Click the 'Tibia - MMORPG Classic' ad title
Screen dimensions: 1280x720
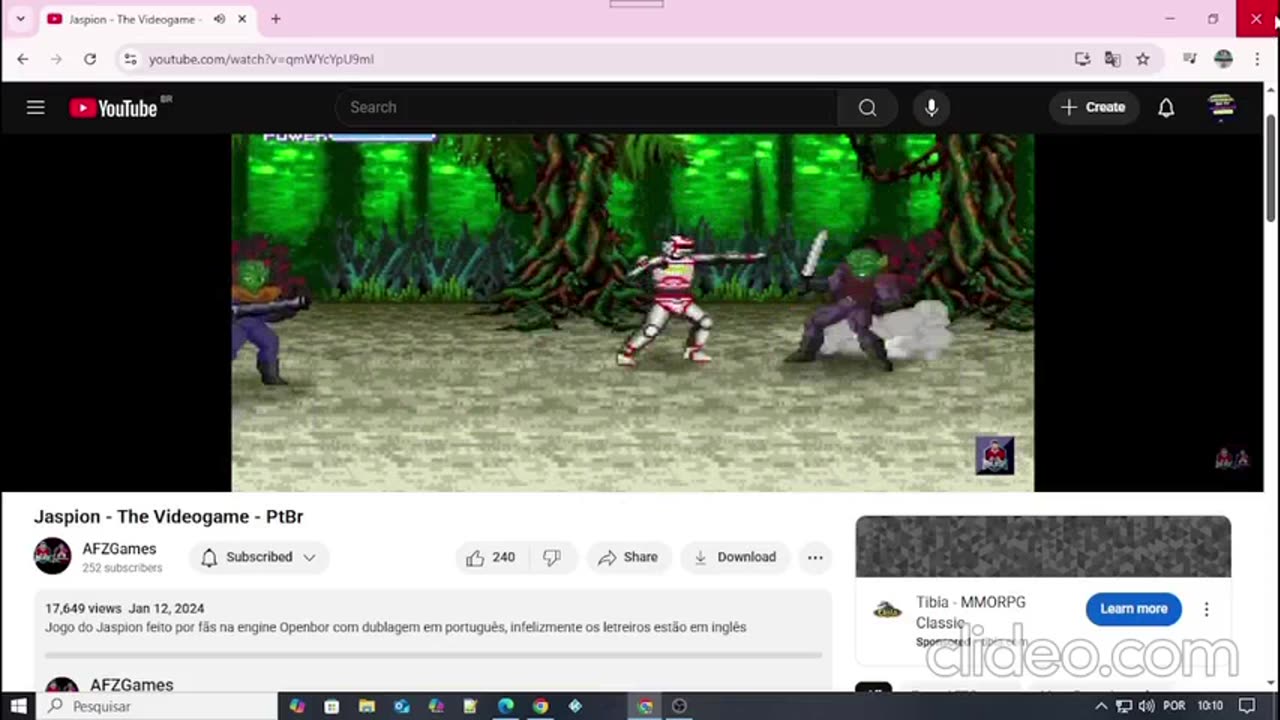pyautogui.click(x=971, y=612)
